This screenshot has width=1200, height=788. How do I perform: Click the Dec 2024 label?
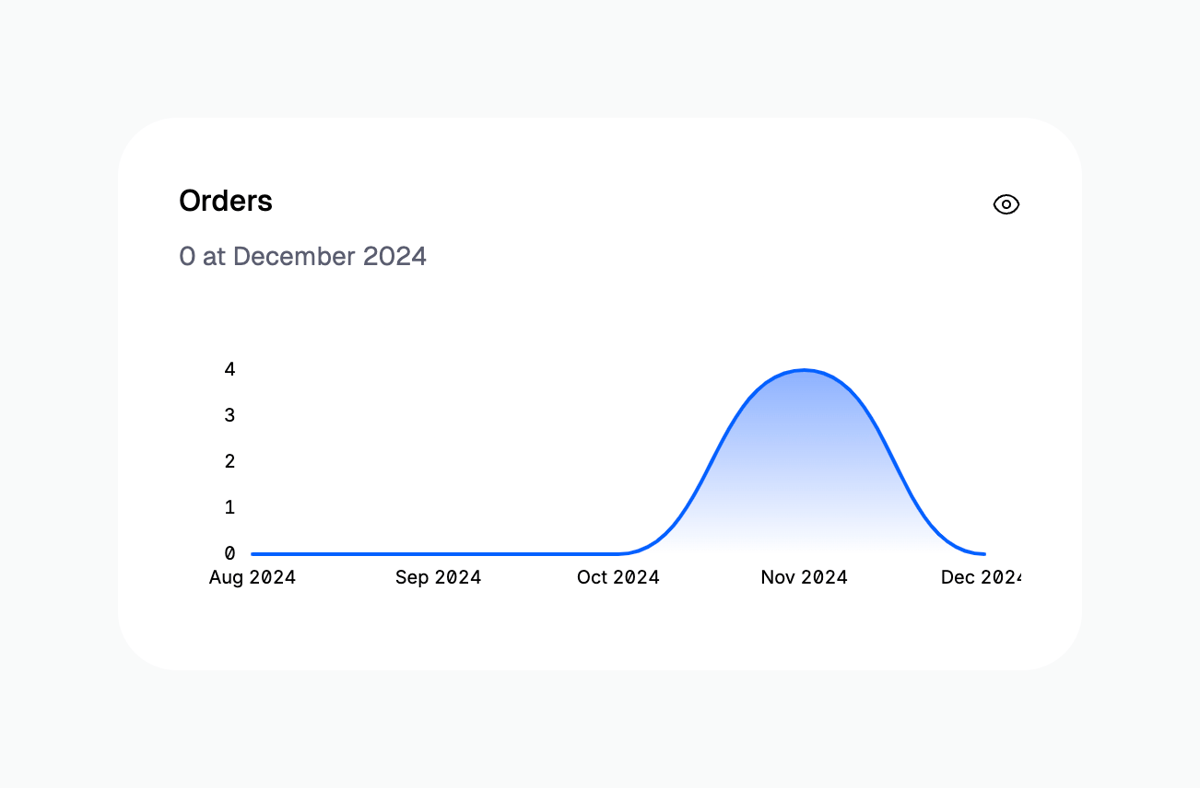pyautogui.click(x=983, y=577)
